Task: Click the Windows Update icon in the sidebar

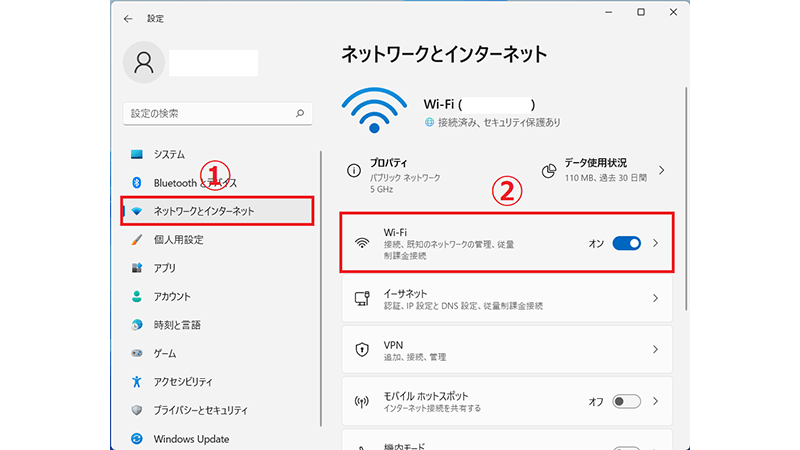Action: (x=138, y=439)
